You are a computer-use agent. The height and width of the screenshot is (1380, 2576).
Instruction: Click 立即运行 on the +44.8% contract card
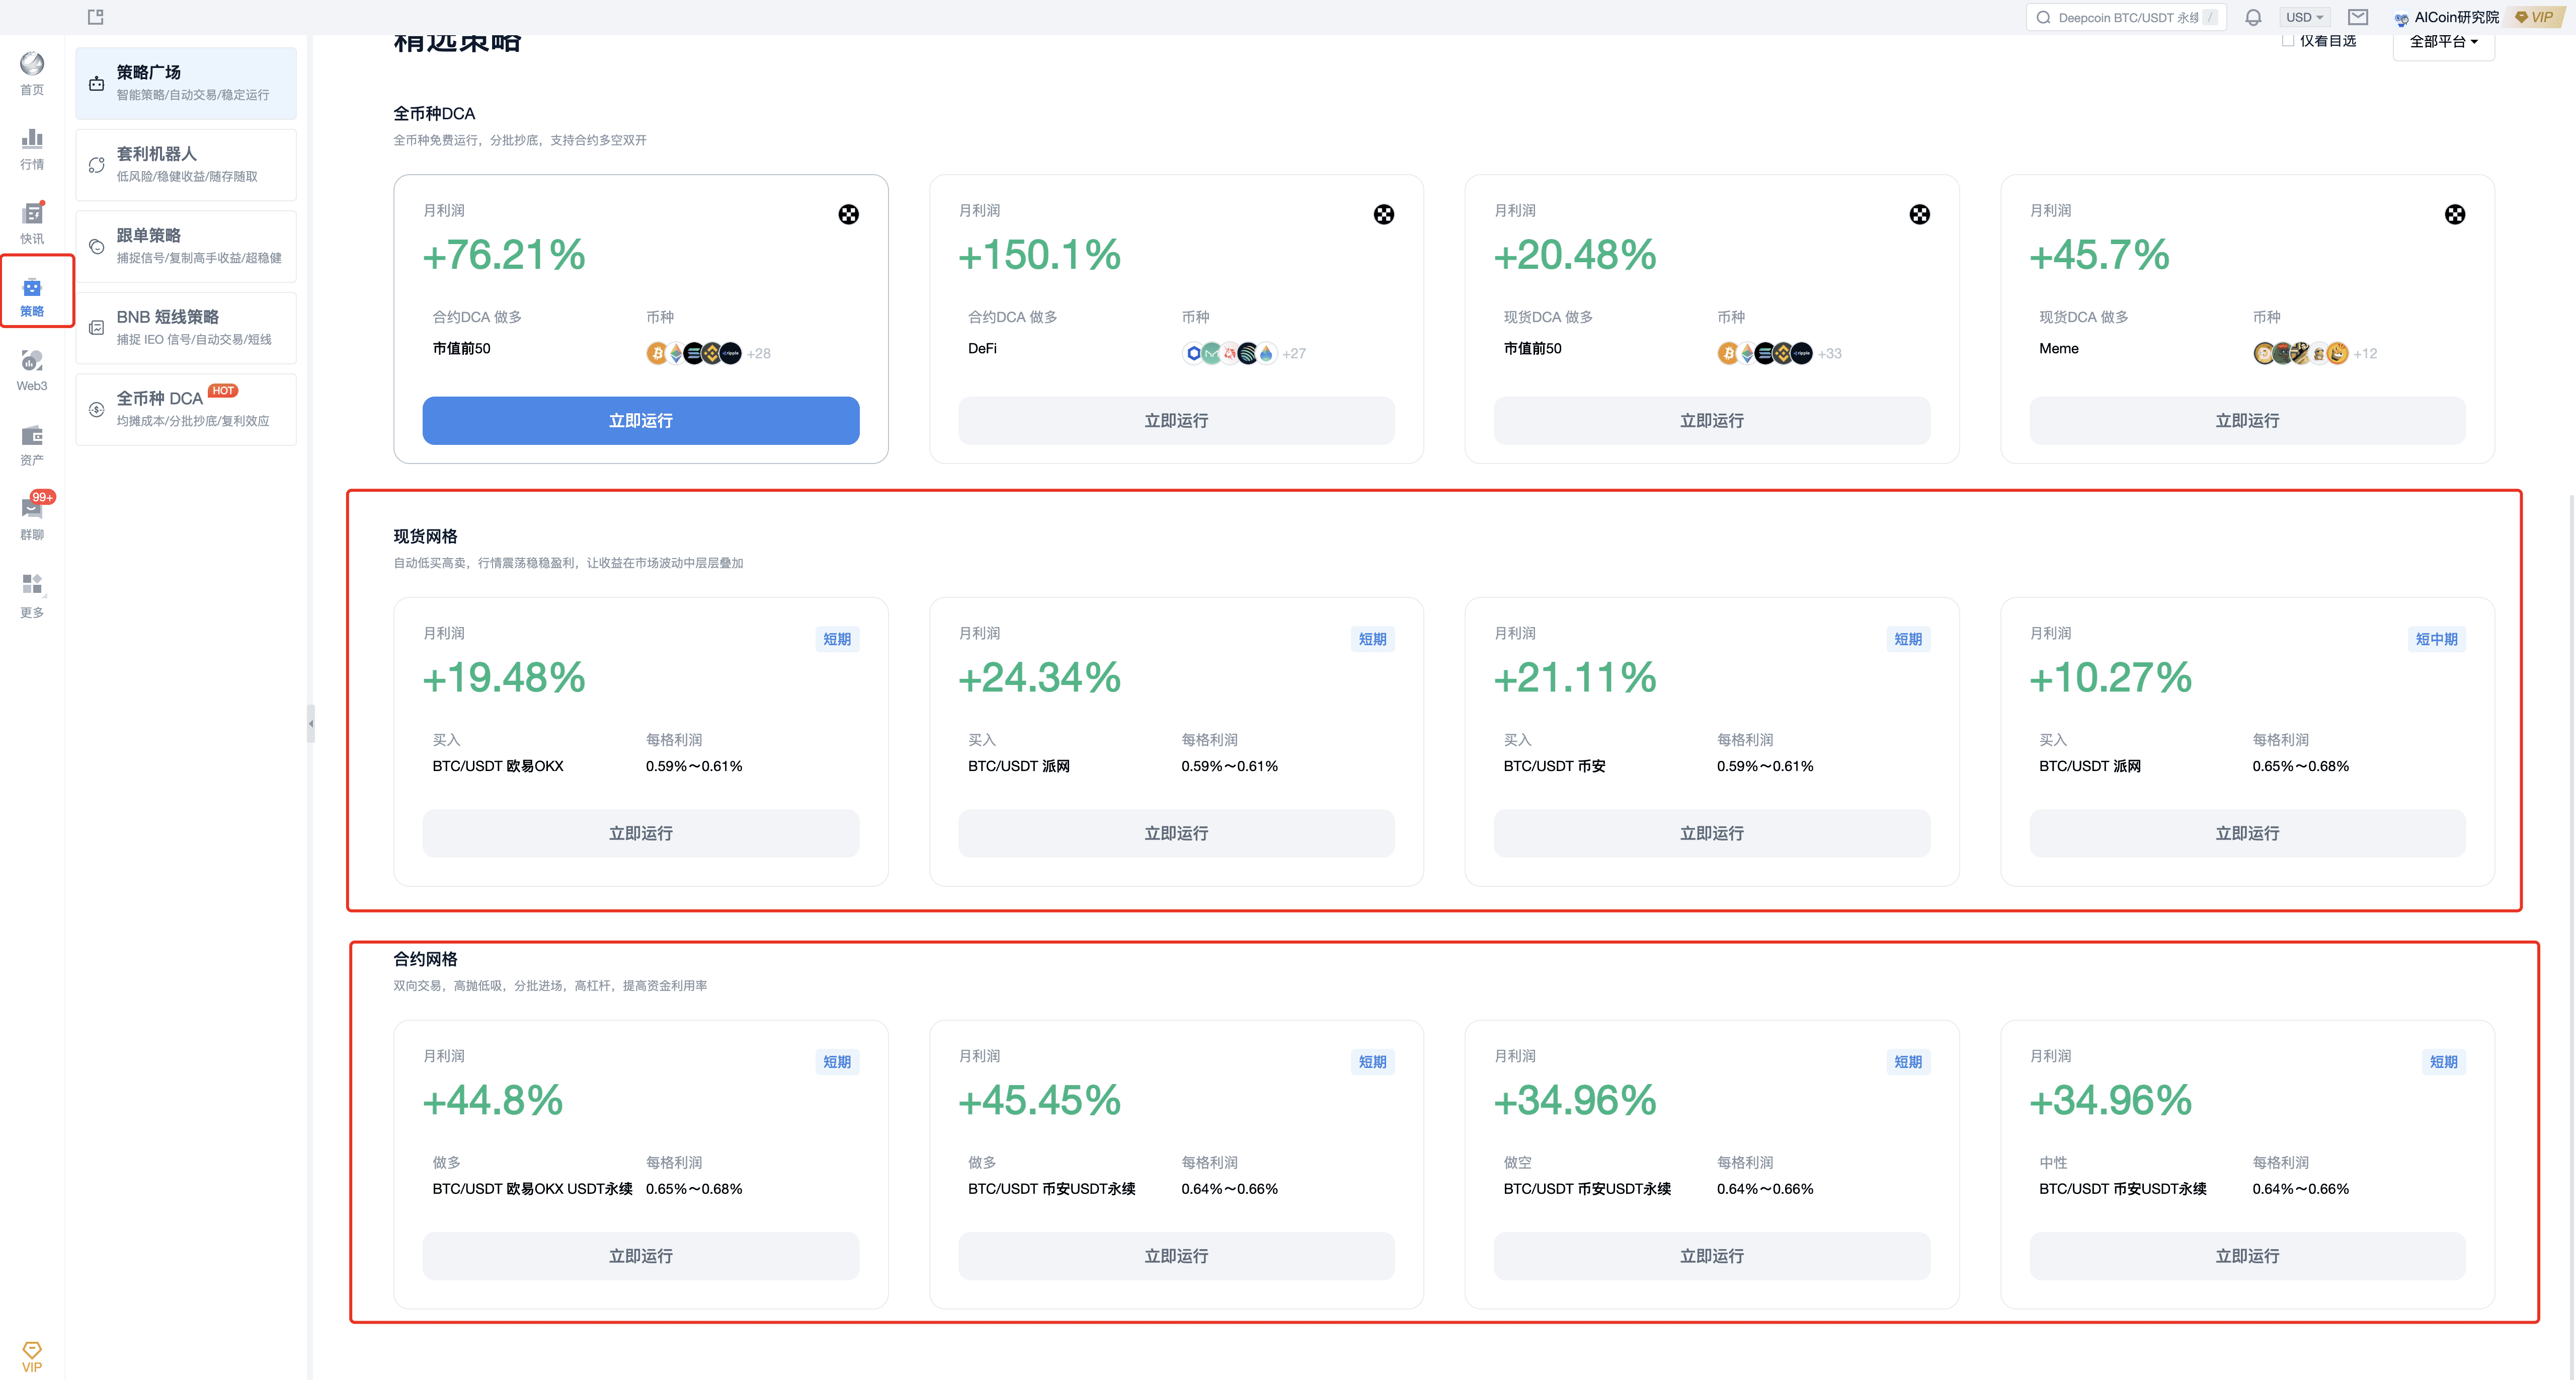(640, 1256)
